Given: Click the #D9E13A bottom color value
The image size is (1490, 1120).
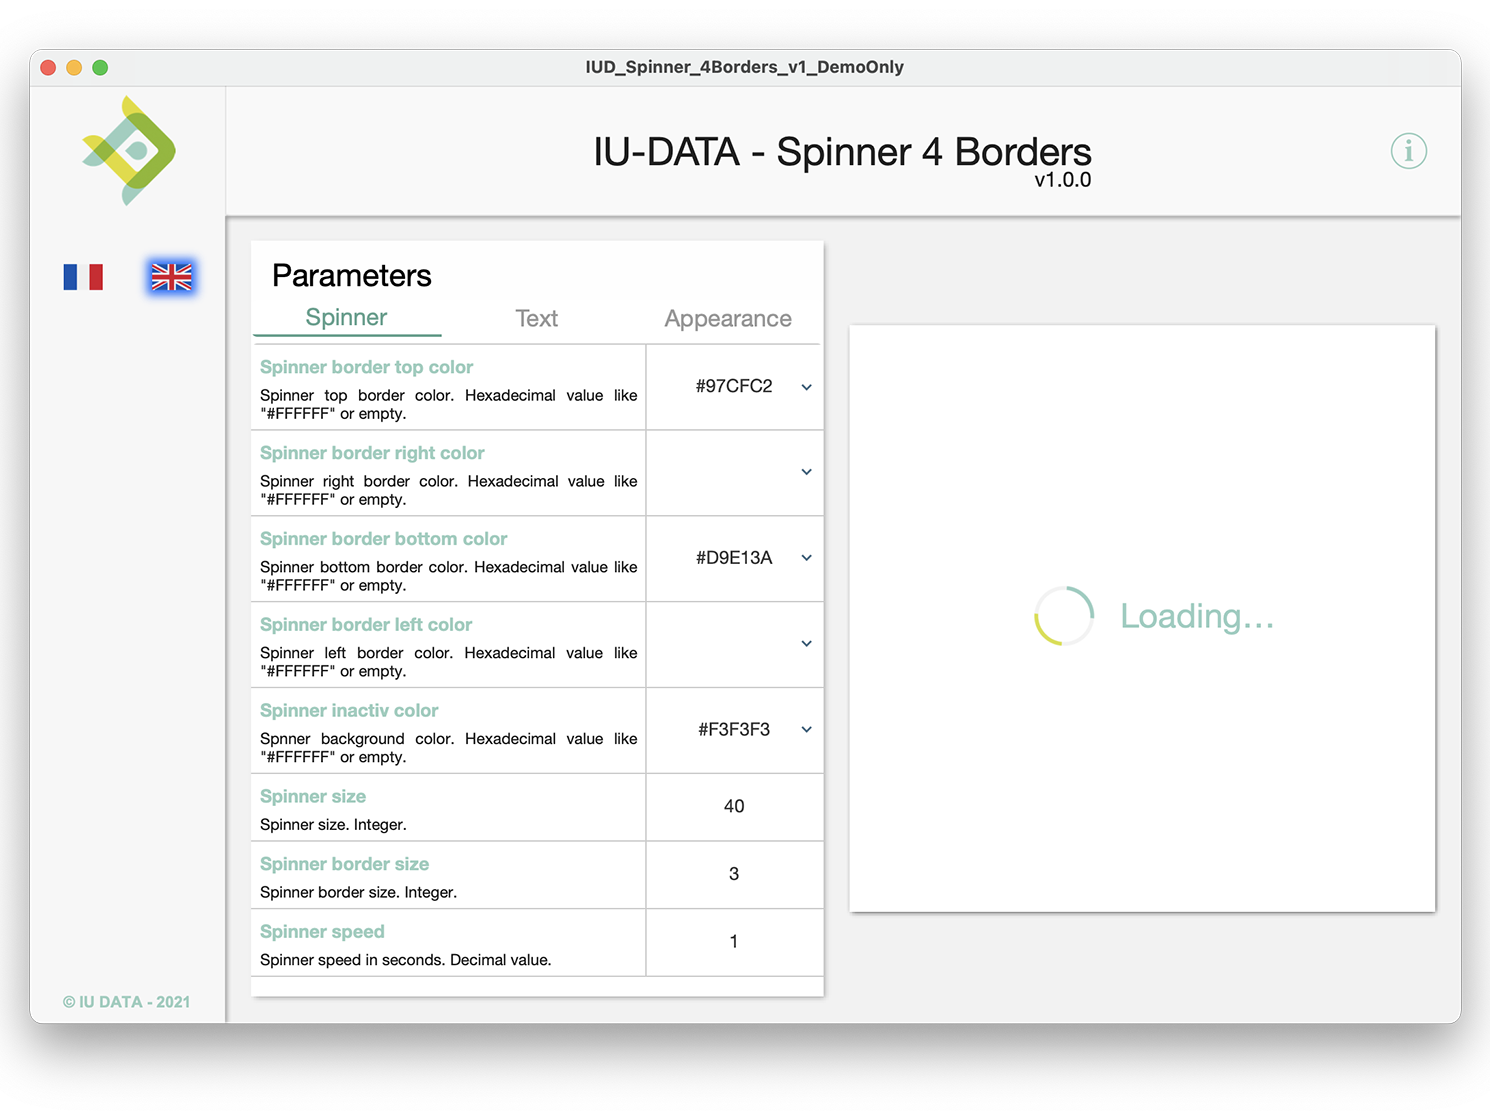Looking at the screenshot, I should tap(734, 558).
